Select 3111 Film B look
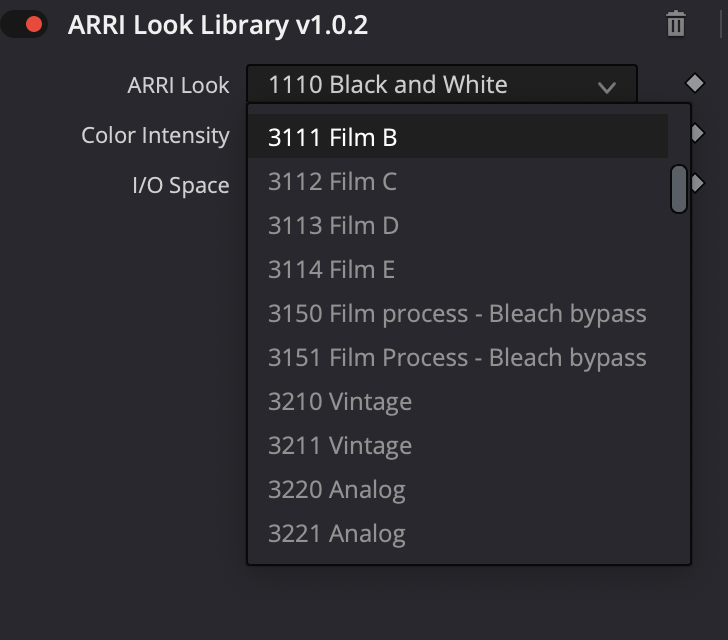Screen dimensions: 728x640 point(458,137)
